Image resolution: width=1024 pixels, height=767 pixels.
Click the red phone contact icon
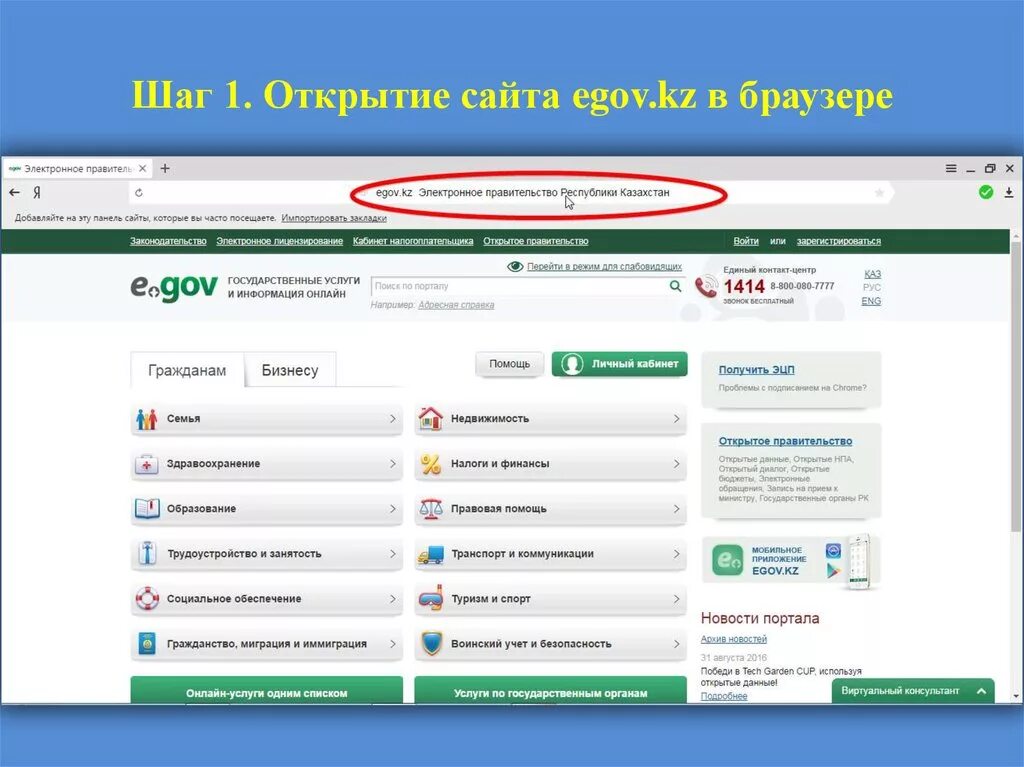[x=706, y=287]
